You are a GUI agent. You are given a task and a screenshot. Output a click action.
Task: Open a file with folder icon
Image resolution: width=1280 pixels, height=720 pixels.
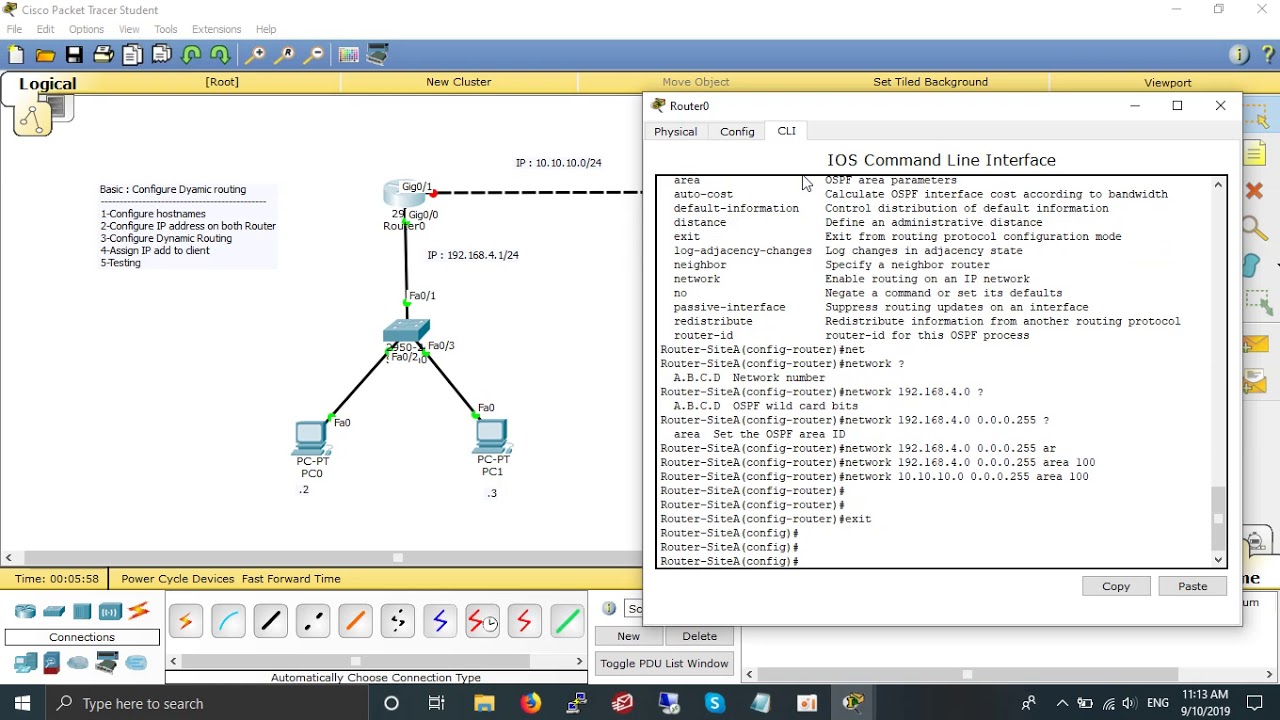tap(45, 55)
